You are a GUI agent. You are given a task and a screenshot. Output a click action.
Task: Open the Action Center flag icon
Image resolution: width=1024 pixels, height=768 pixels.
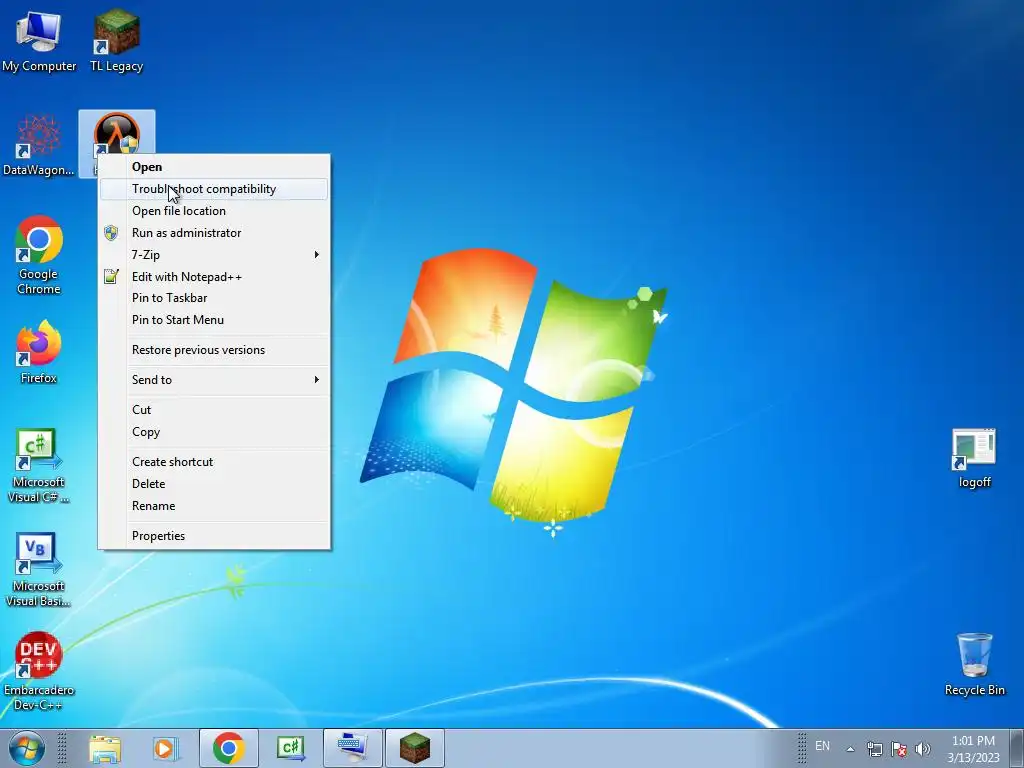(899, 748)
